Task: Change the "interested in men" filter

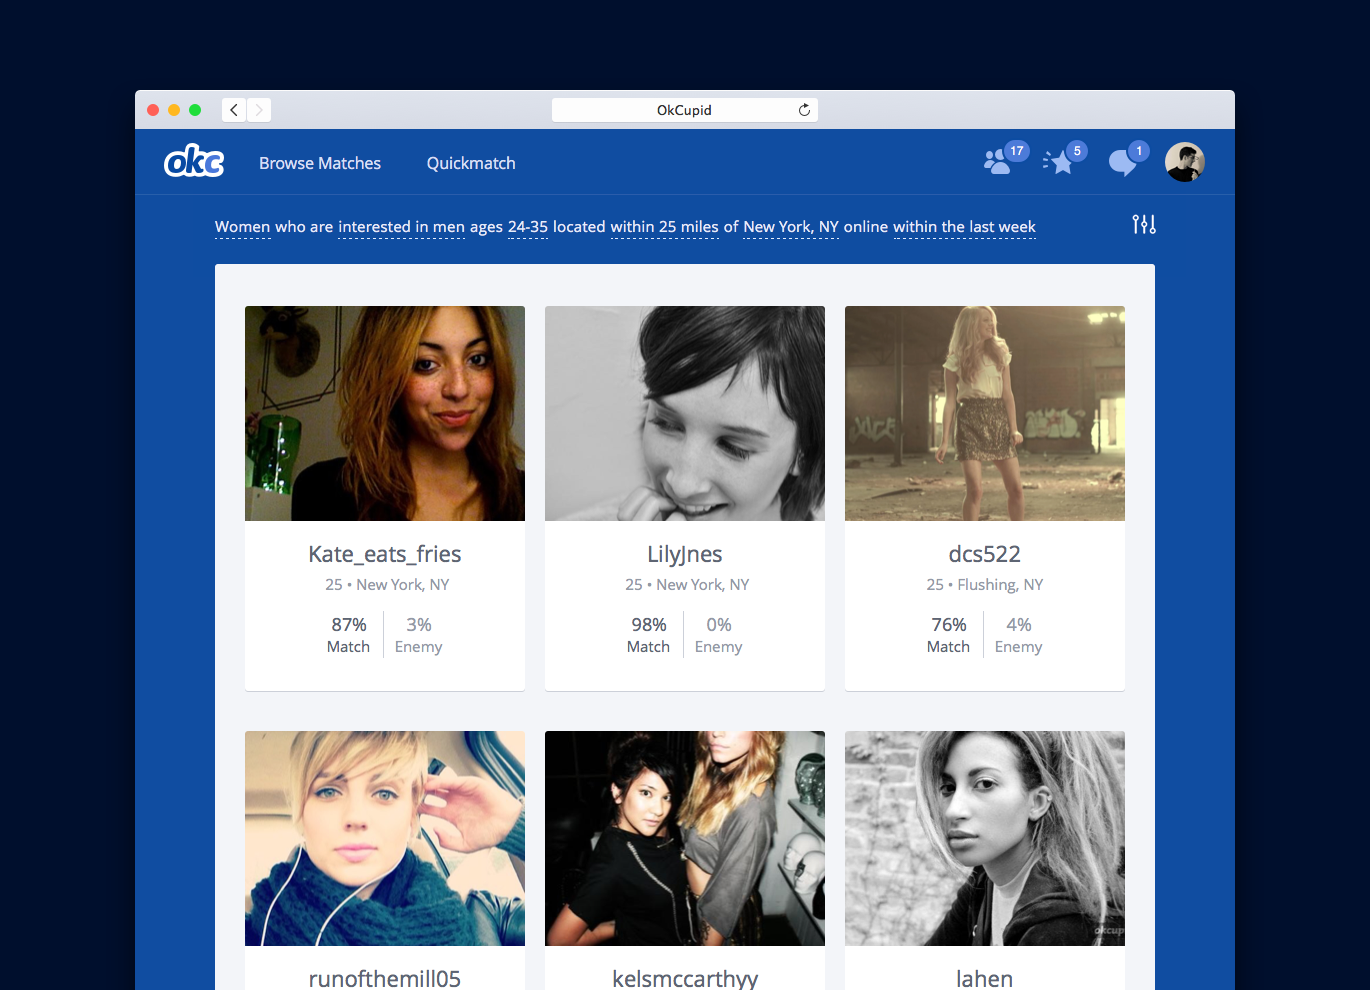Action: pyautogui.click(x=401, y=227)
